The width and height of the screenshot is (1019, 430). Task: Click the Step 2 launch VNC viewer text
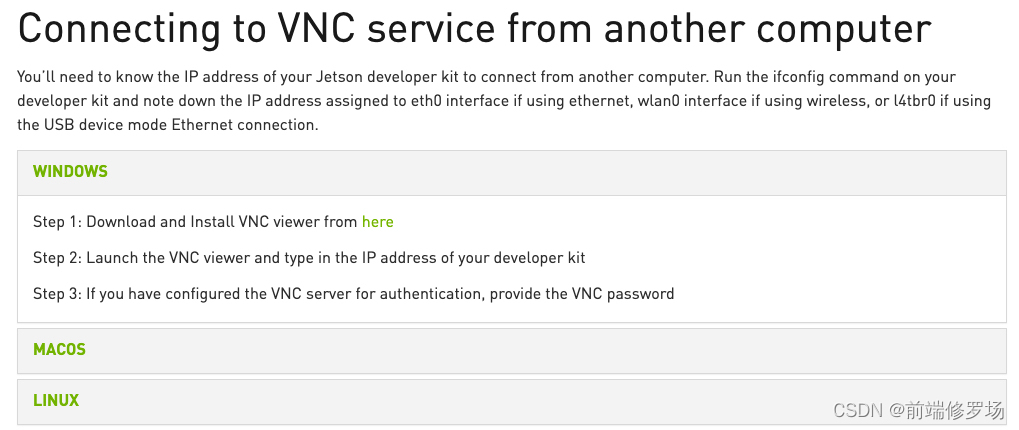tap(309, 258)
